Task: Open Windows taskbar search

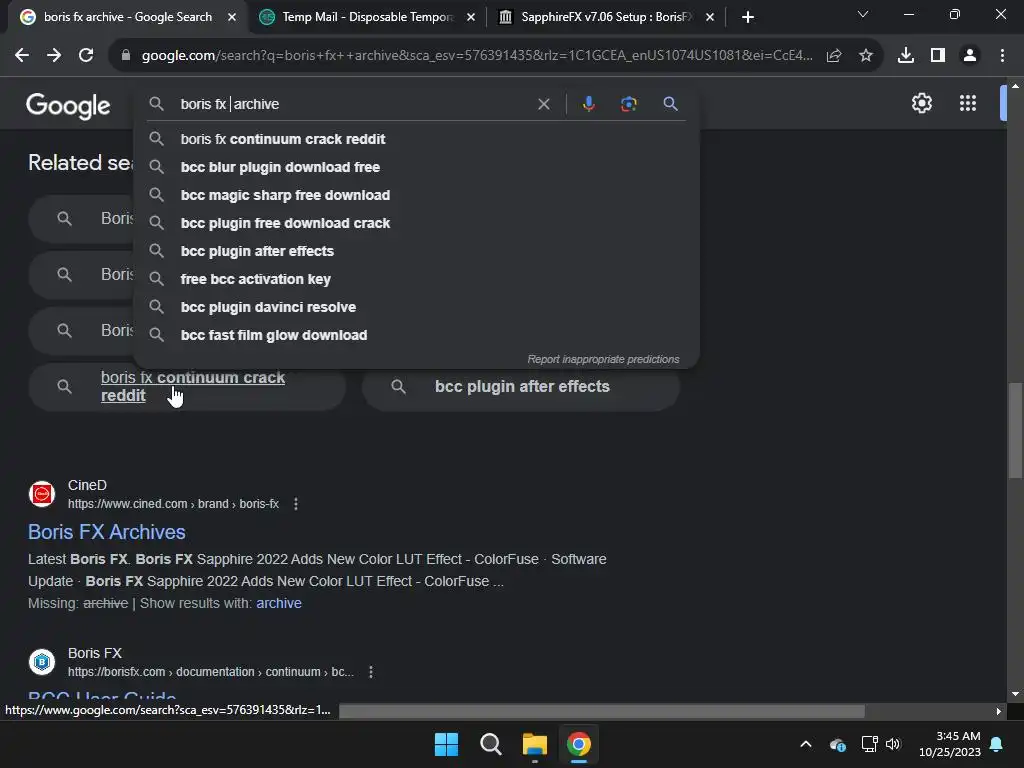Action: tap(490, 744)
